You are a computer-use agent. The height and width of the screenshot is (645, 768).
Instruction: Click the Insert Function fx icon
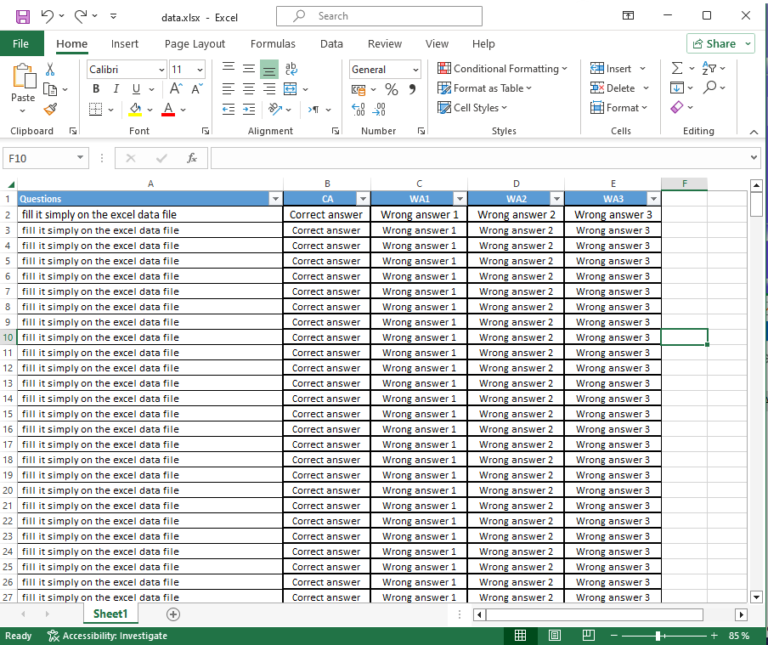(191, 158)
